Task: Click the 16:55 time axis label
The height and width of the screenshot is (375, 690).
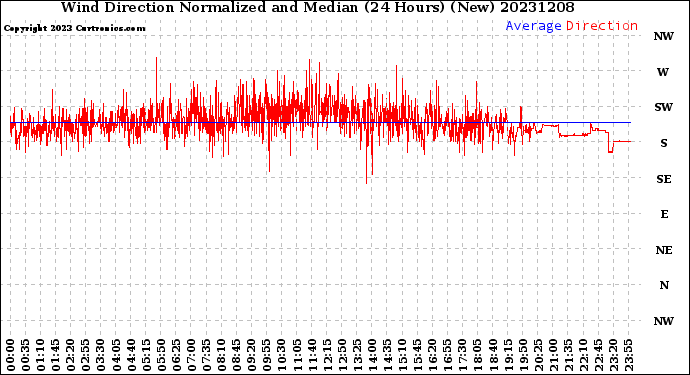Action: pos(448,355)
